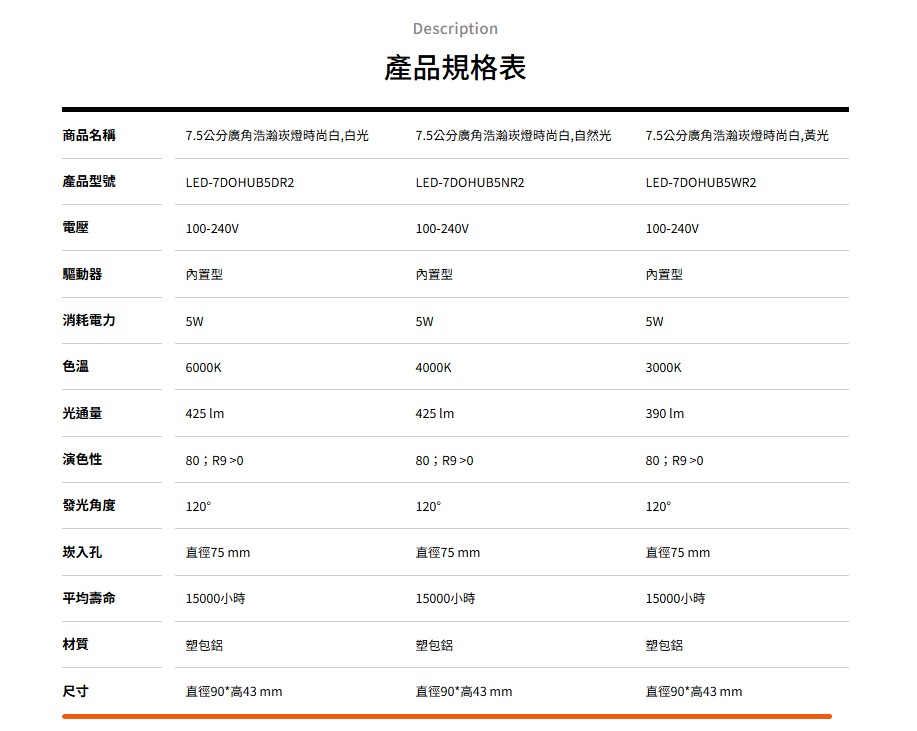Click 120° in the 自然光 column
Image resolution: width=917 pixels, height=731 pixels.
pos(428,506)
